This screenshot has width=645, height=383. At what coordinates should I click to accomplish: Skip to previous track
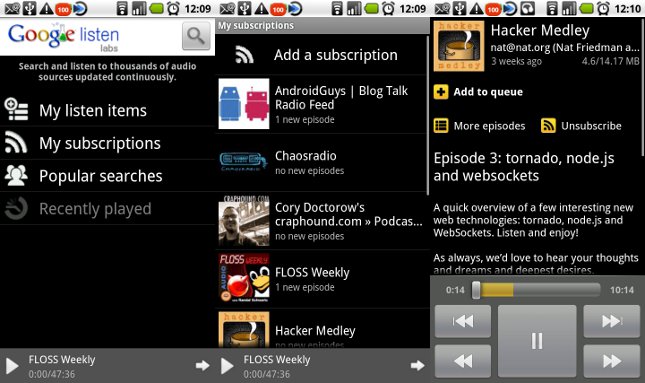click(x=463, y=321)
